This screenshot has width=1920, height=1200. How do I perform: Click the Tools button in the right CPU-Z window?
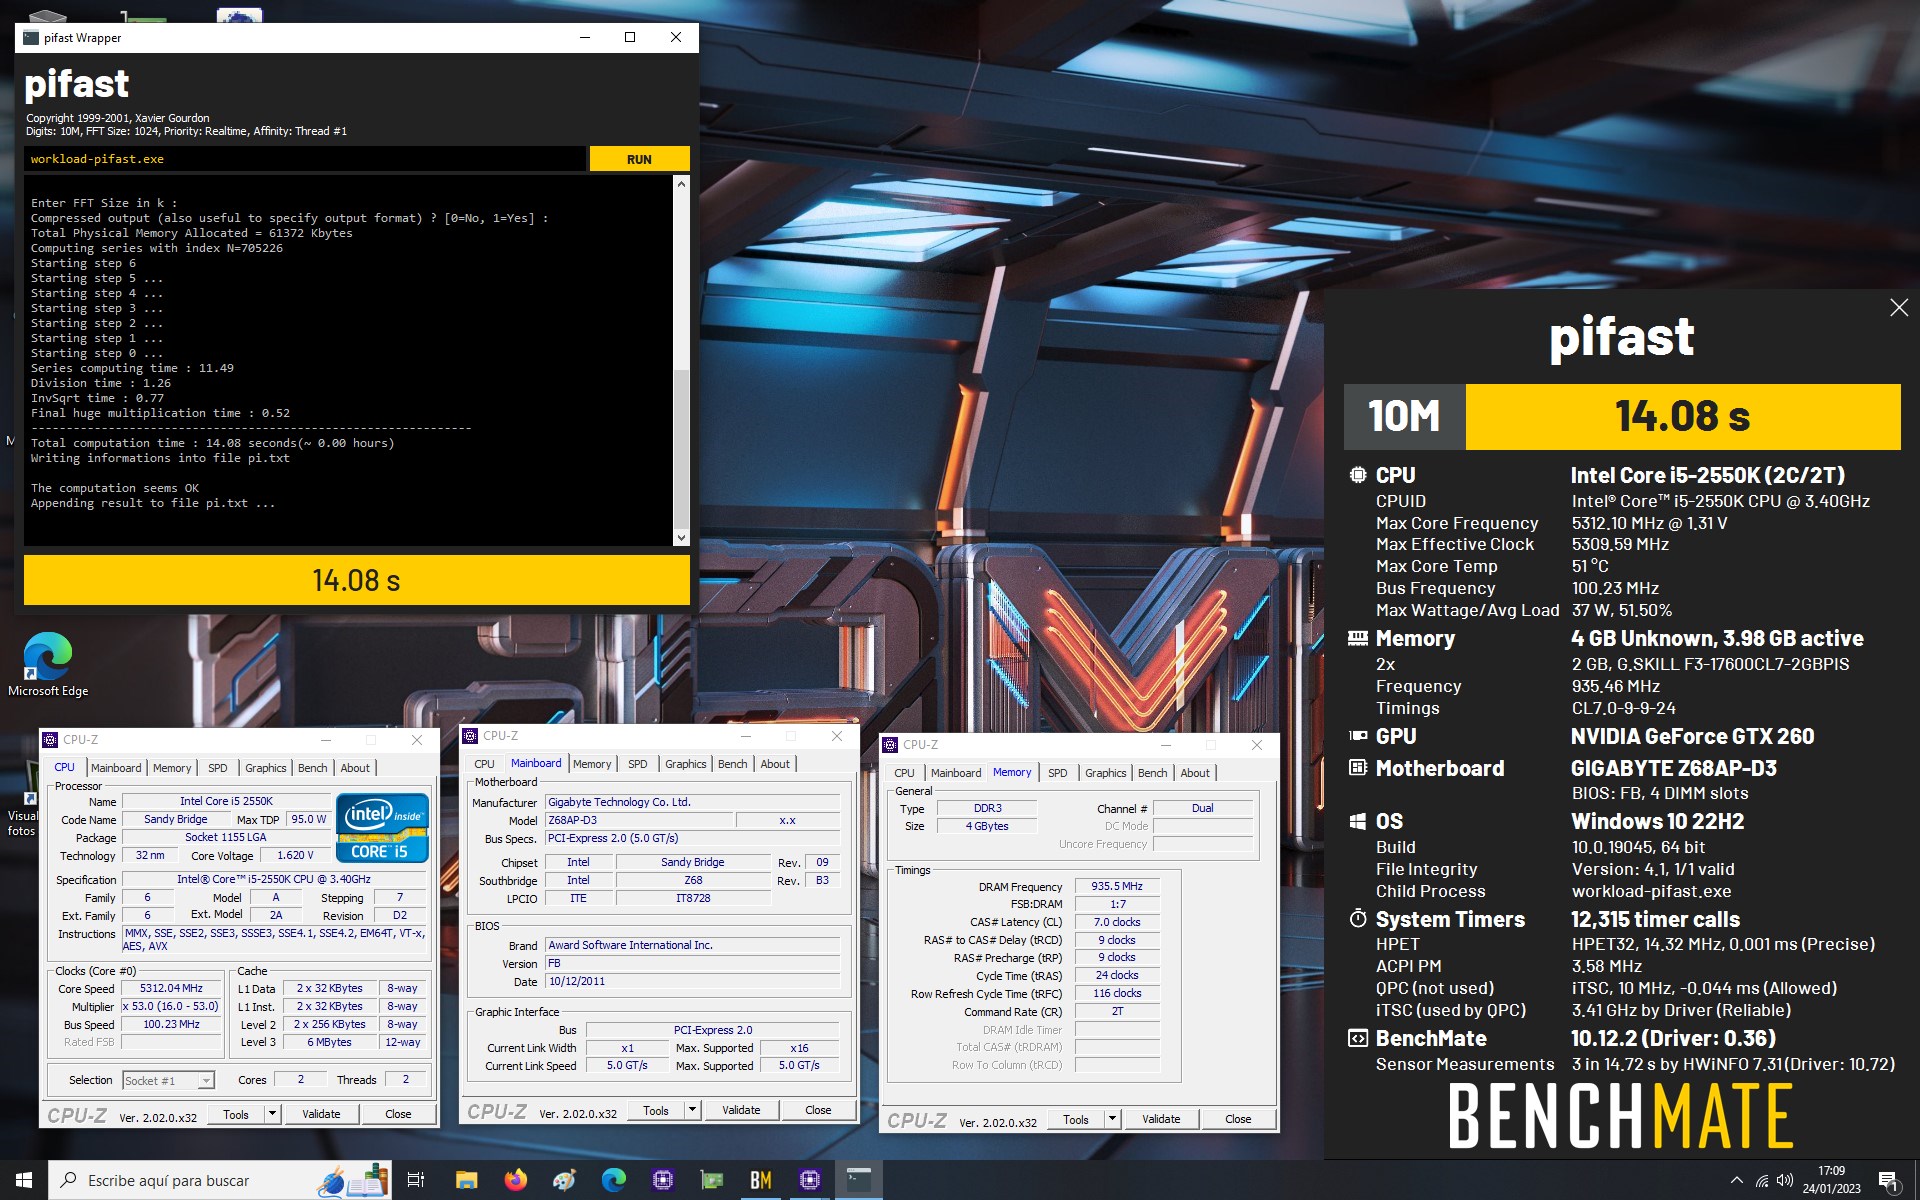(x=1076, y=1119)
